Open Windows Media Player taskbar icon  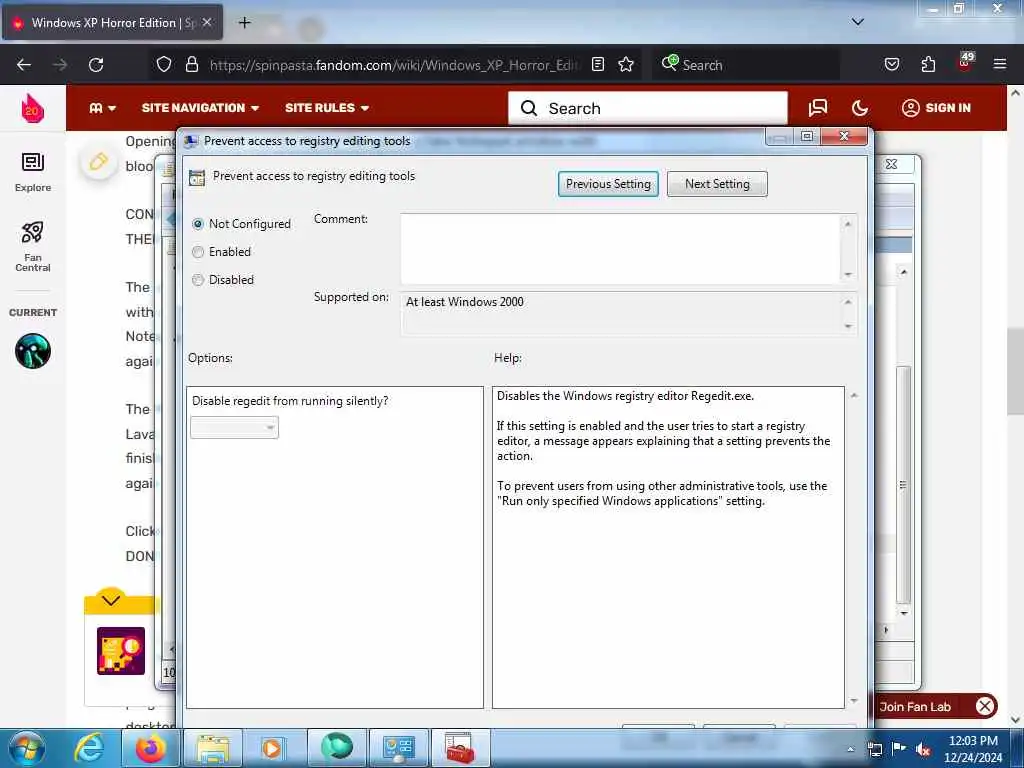[x=272, y=748]
